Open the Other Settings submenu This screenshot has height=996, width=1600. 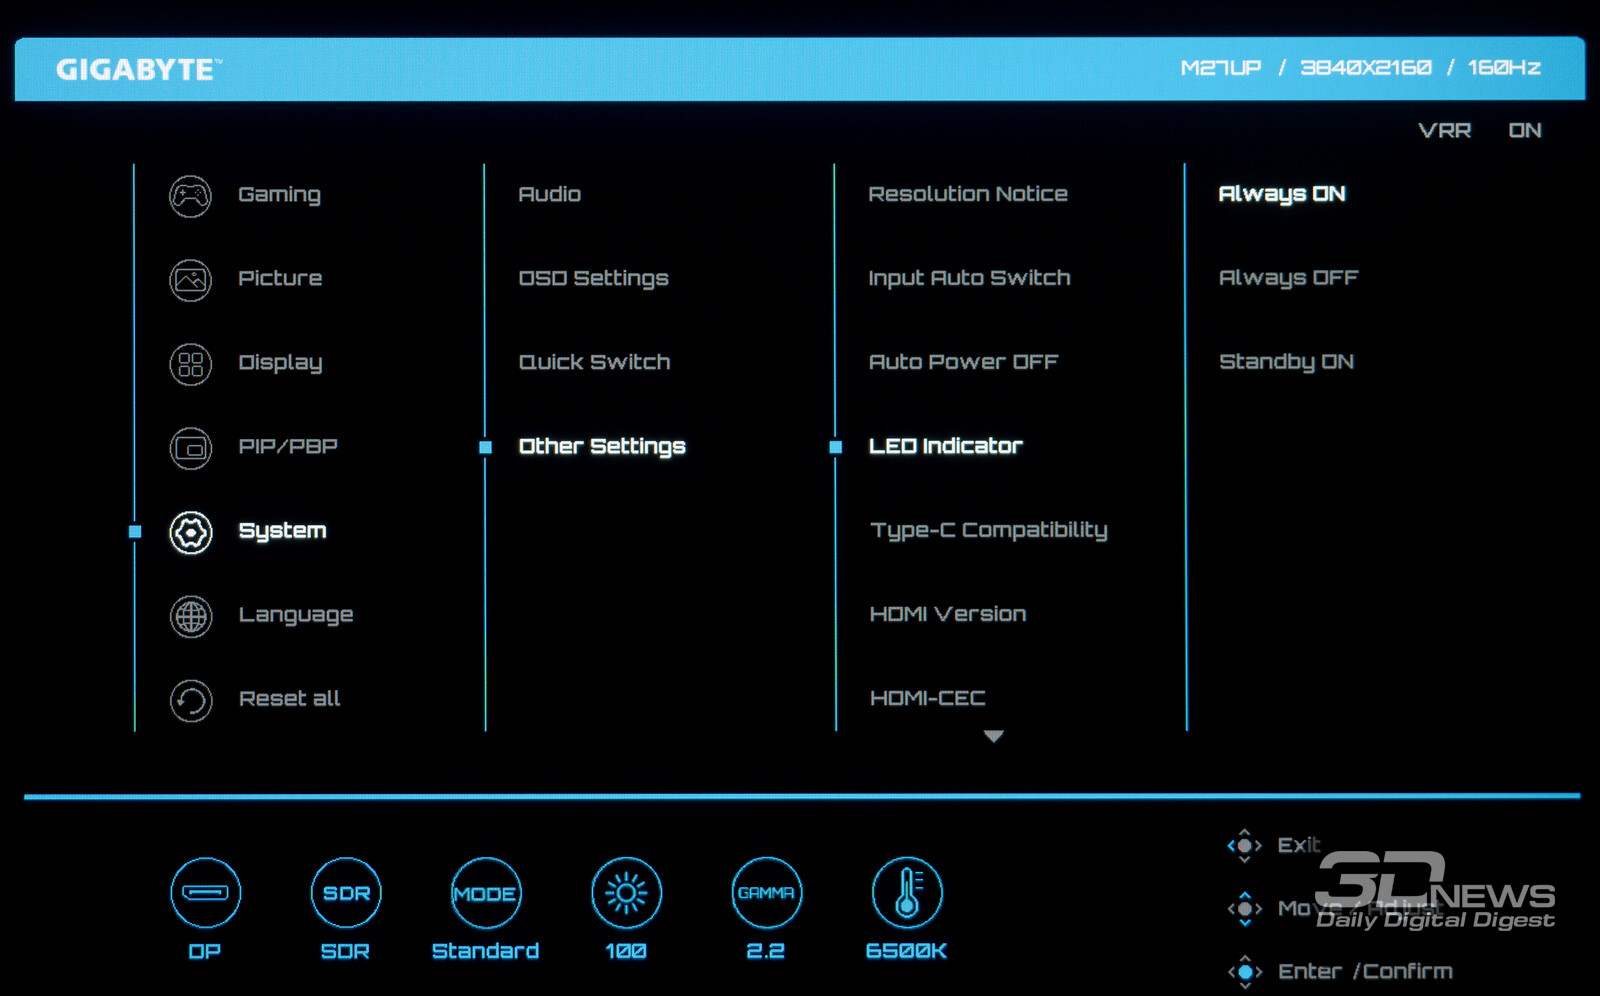(601, 446)
